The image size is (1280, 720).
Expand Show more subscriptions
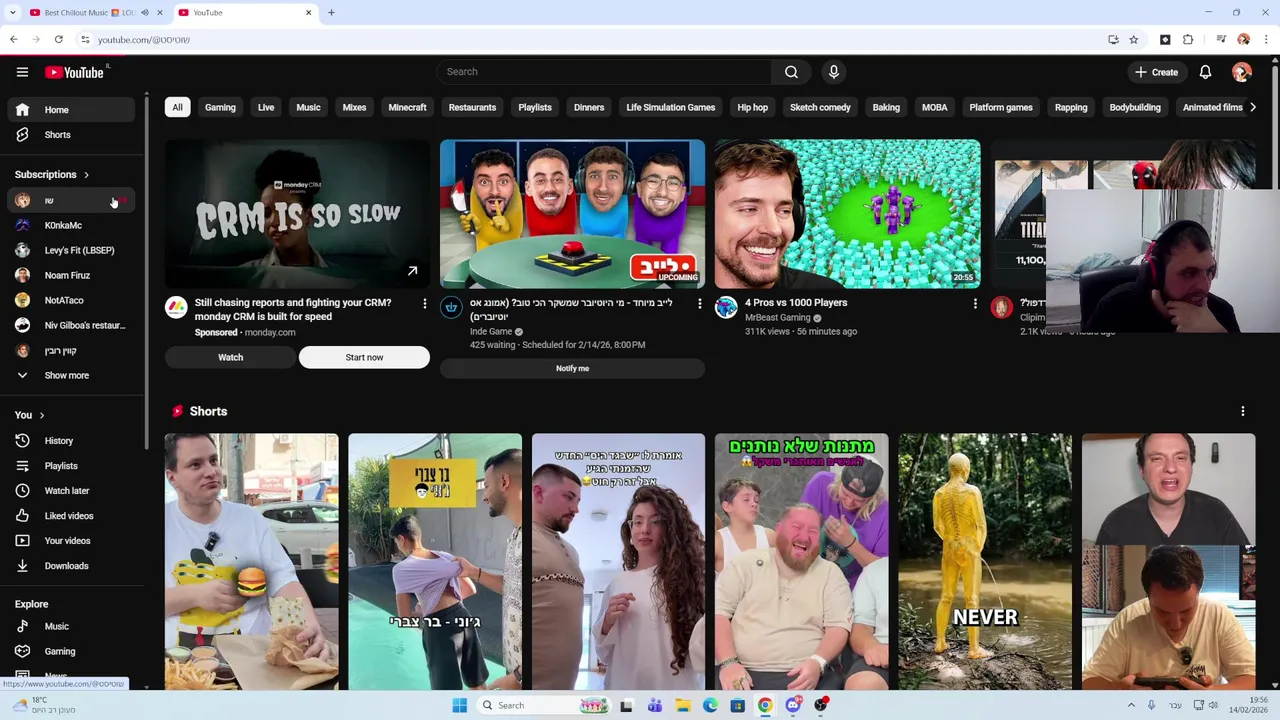click(x=71, y=376)
